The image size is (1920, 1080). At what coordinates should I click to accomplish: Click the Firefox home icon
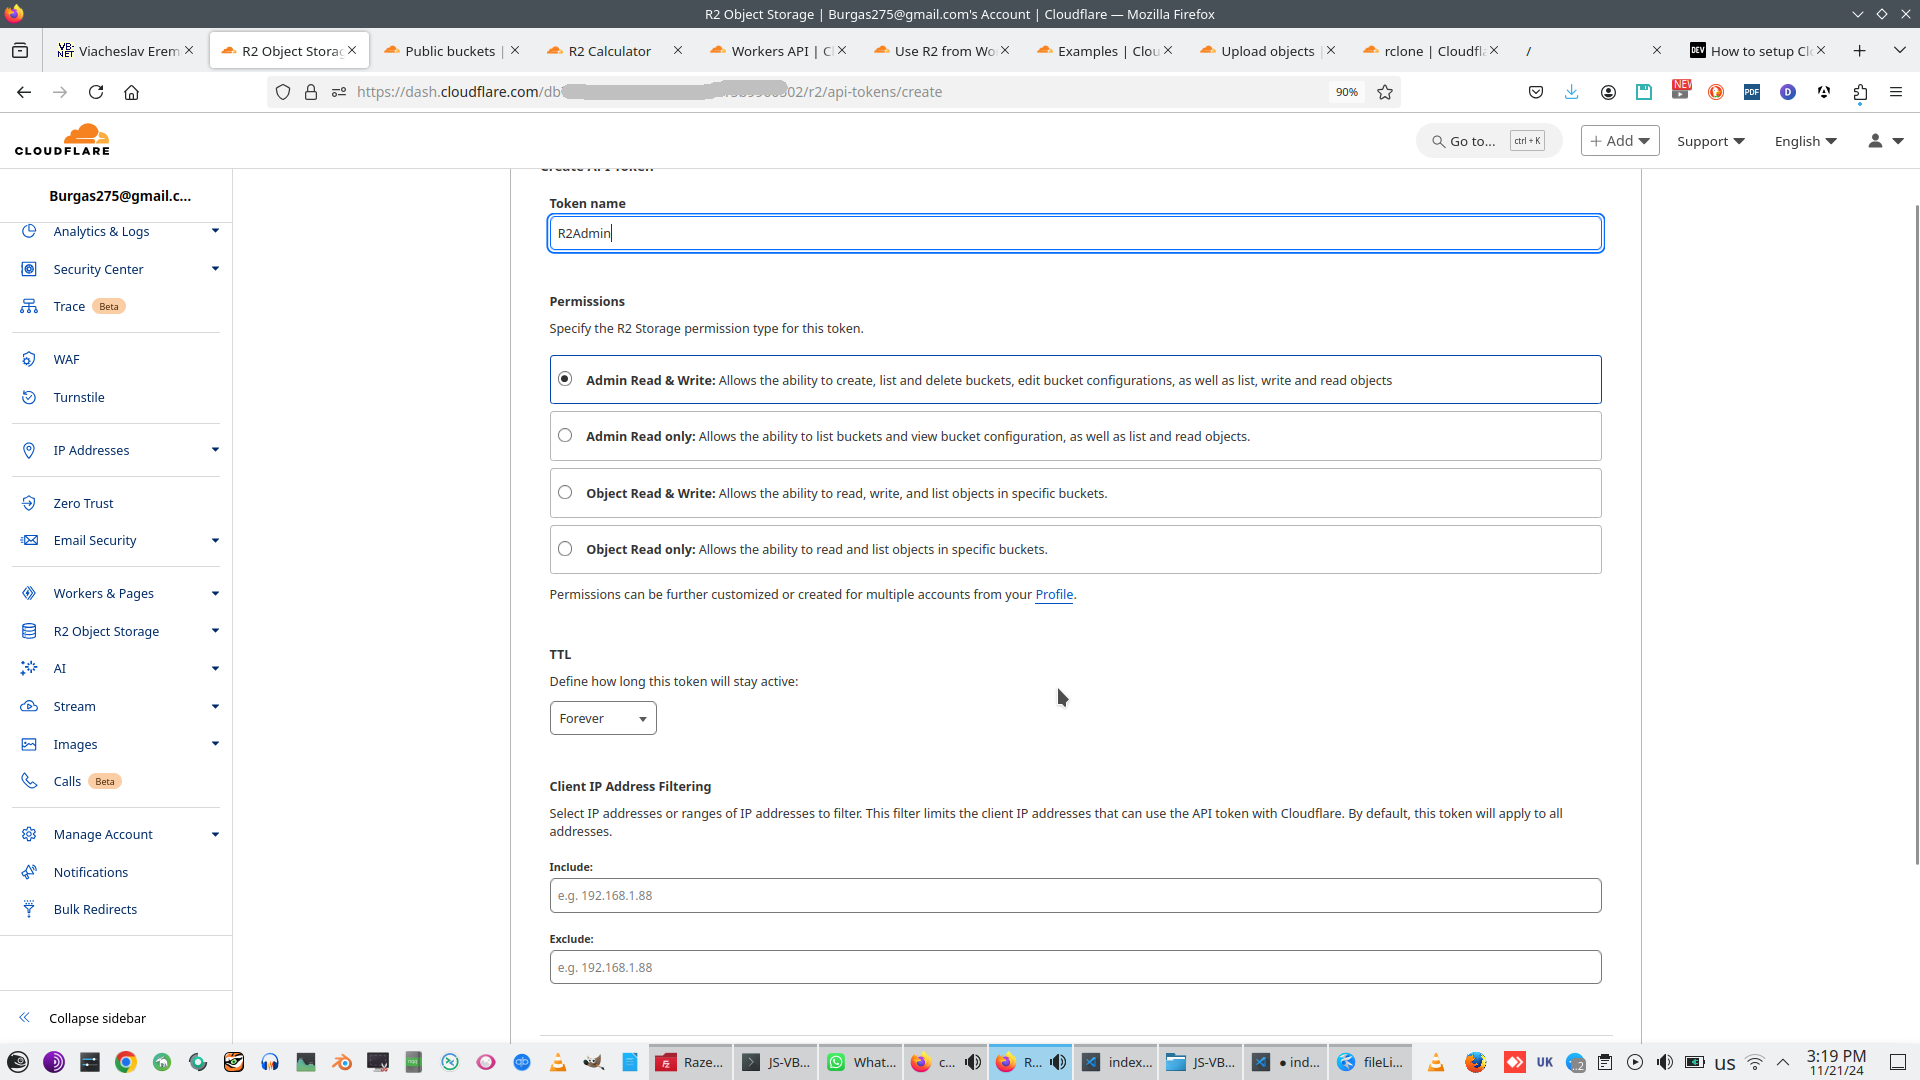[x=131, y=92]
